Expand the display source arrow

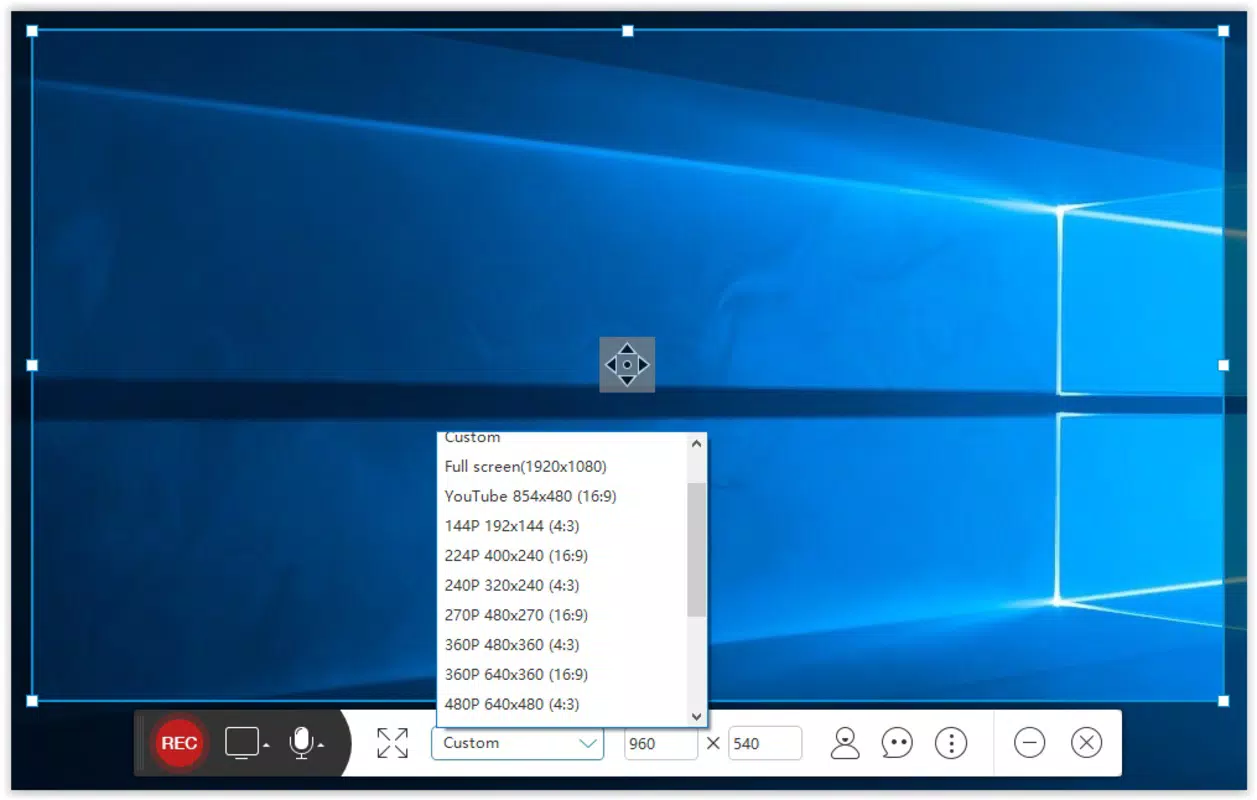pos(267,746)
